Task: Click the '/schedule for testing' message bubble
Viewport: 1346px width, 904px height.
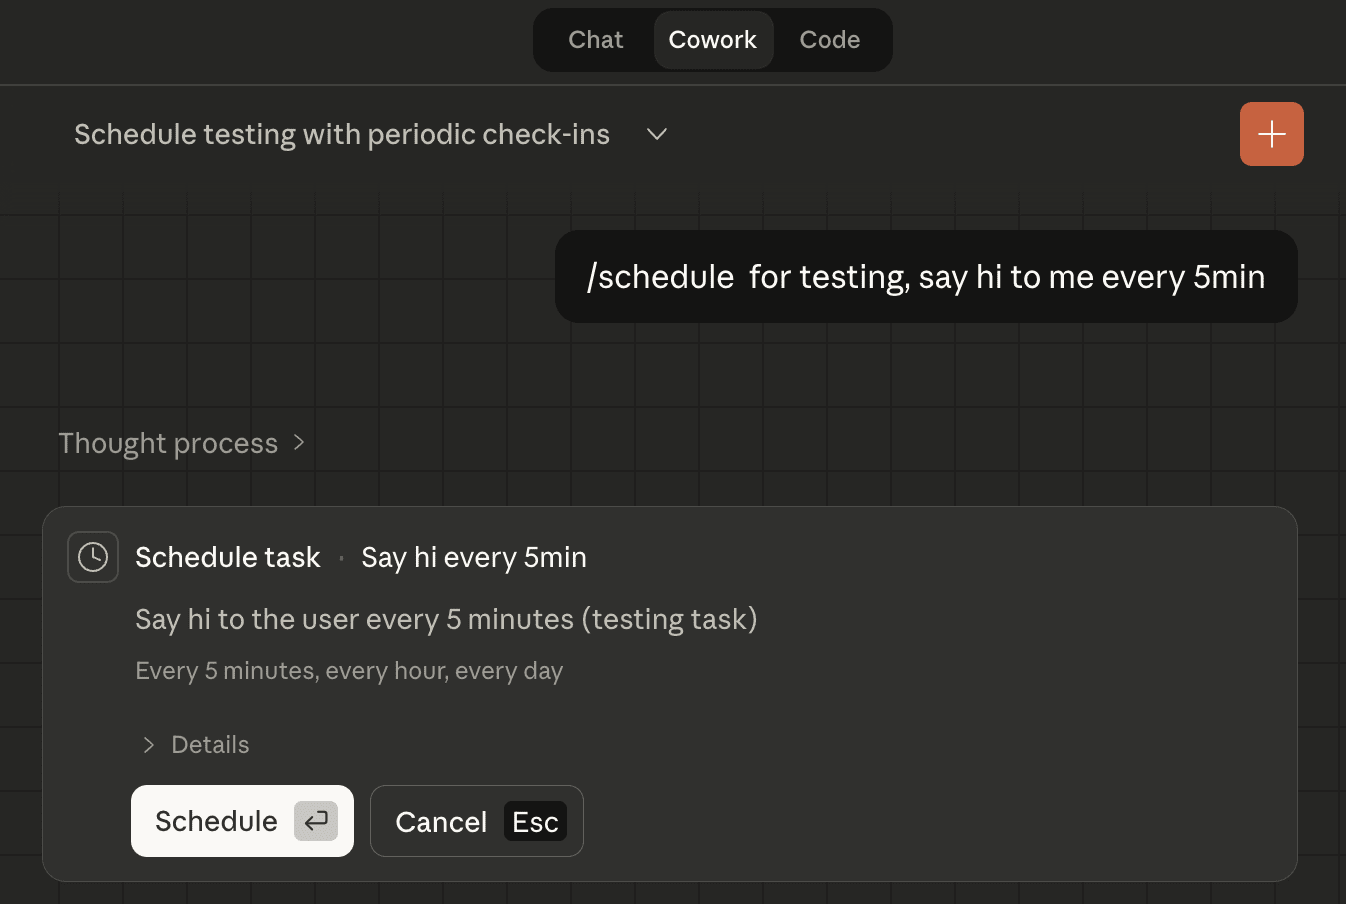Action: click(926, 277)
